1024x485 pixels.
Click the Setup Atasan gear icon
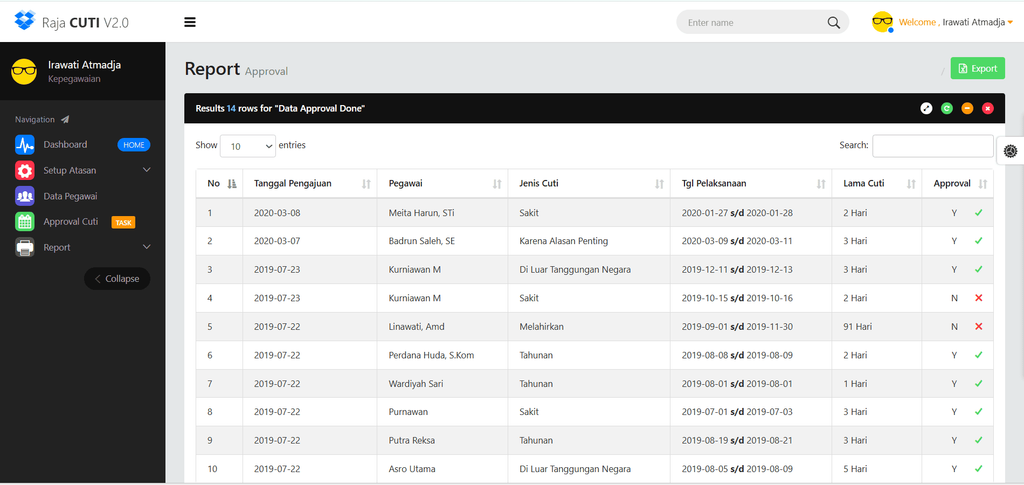click(x=25, y=170)
